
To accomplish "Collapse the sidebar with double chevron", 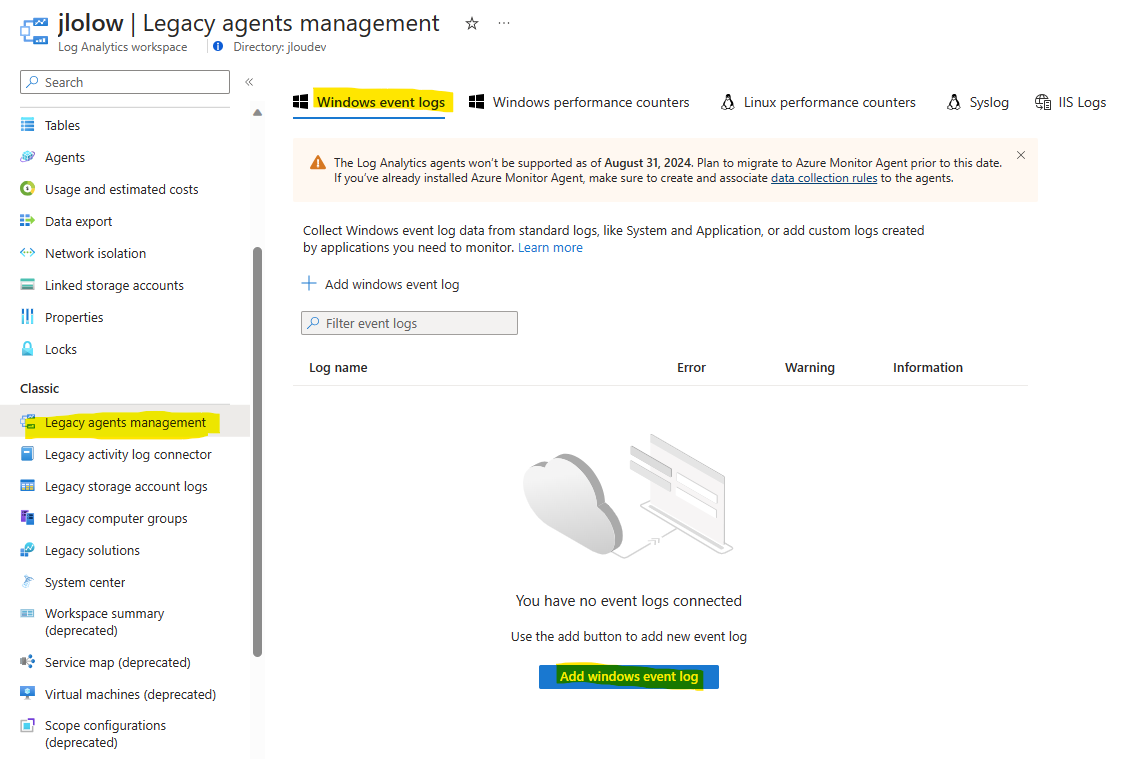I will point(249,82).
